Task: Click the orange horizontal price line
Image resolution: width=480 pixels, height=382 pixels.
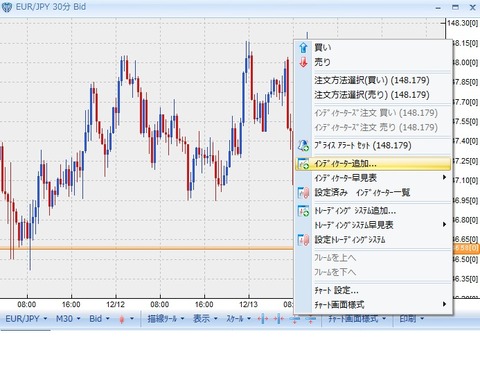Action: 147,248
